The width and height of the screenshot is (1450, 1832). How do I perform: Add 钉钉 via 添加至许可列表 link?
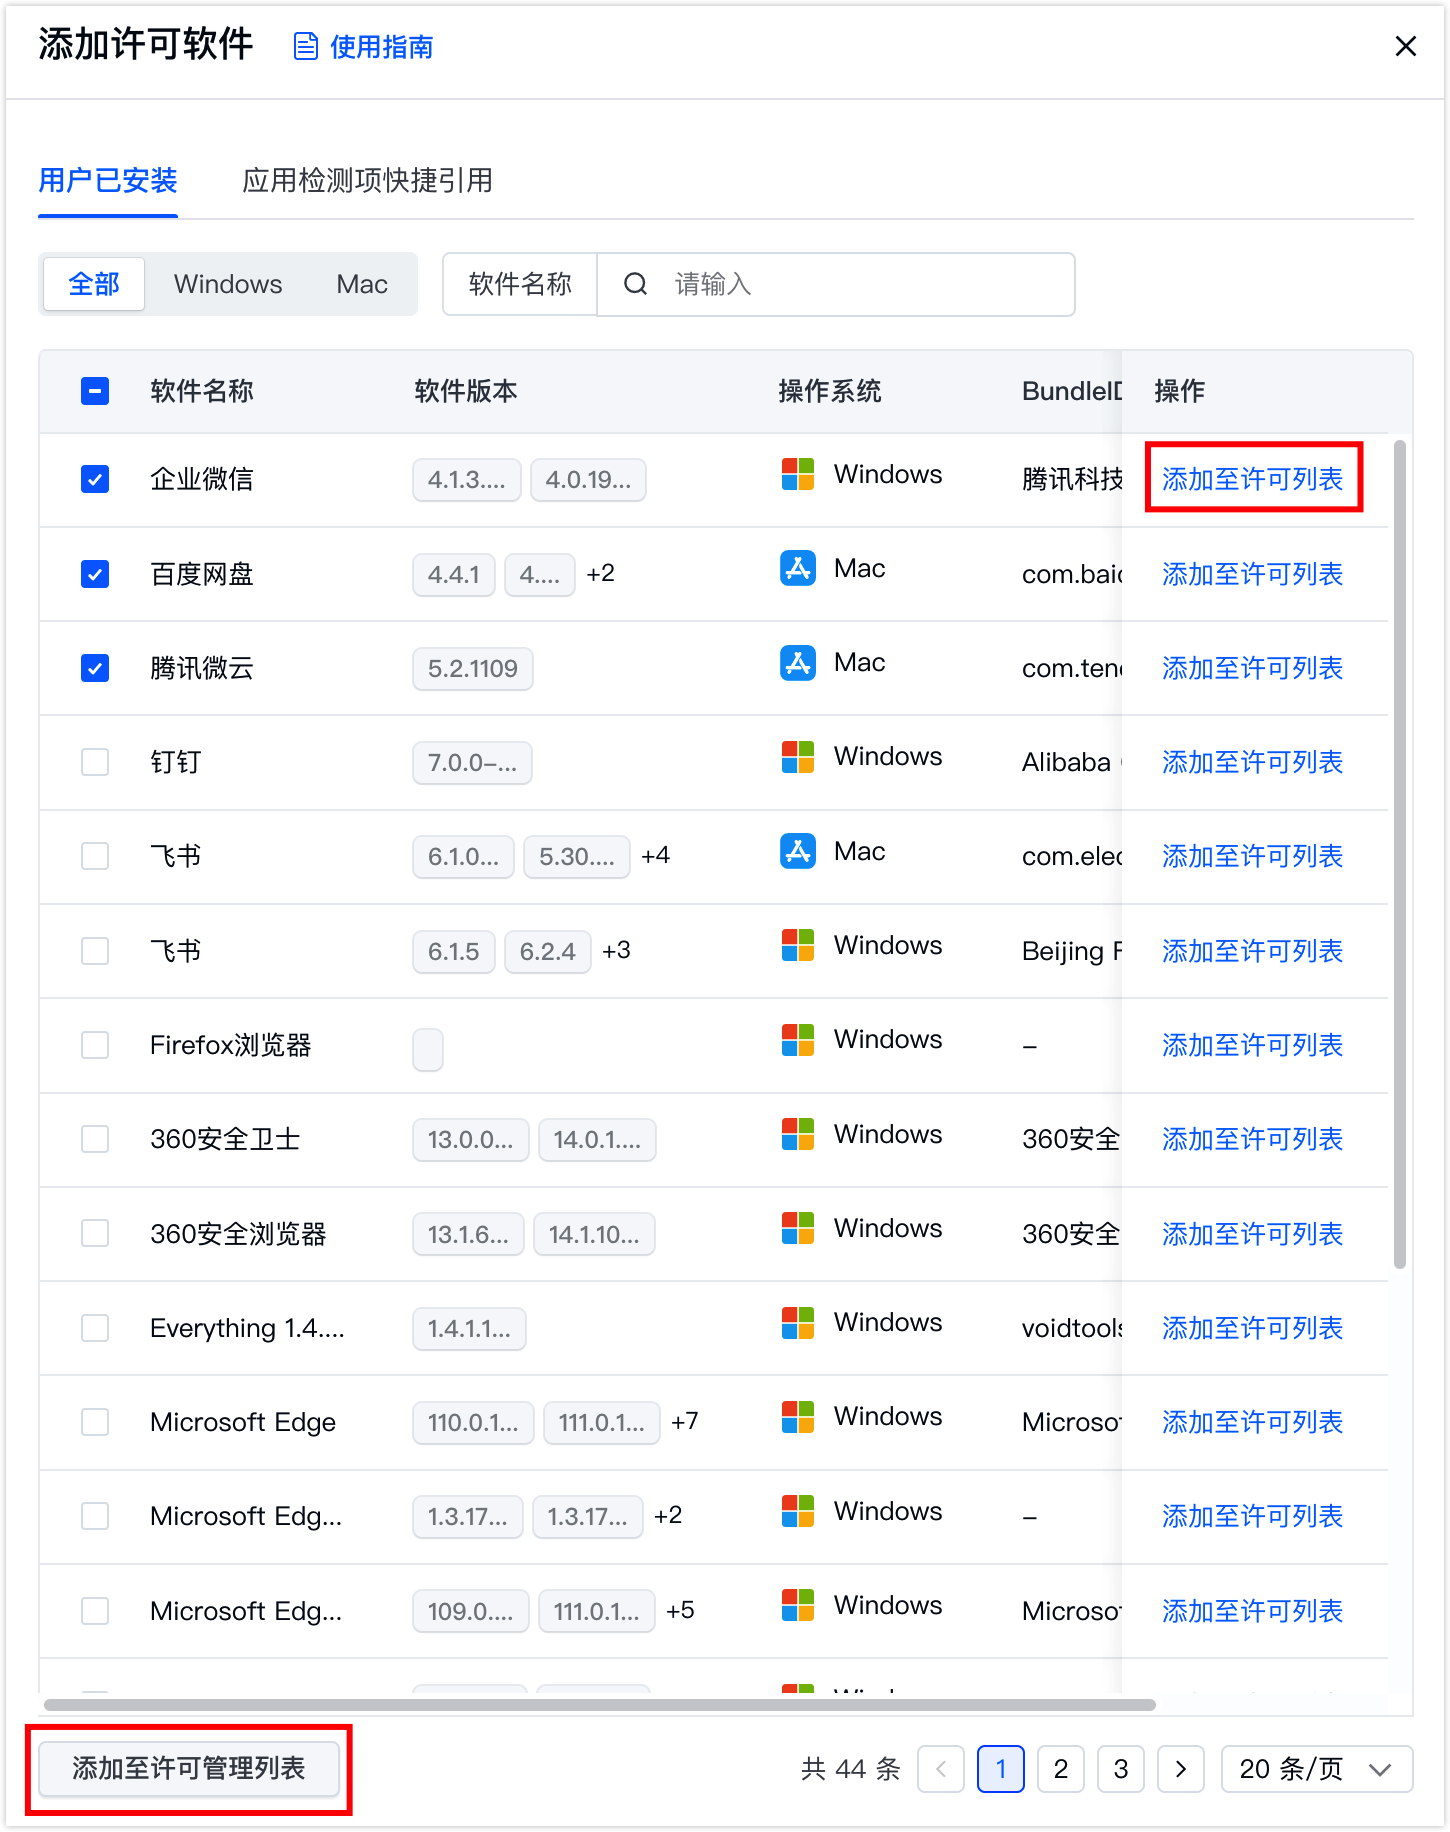pyautogui.click(x=1252, y=762)
